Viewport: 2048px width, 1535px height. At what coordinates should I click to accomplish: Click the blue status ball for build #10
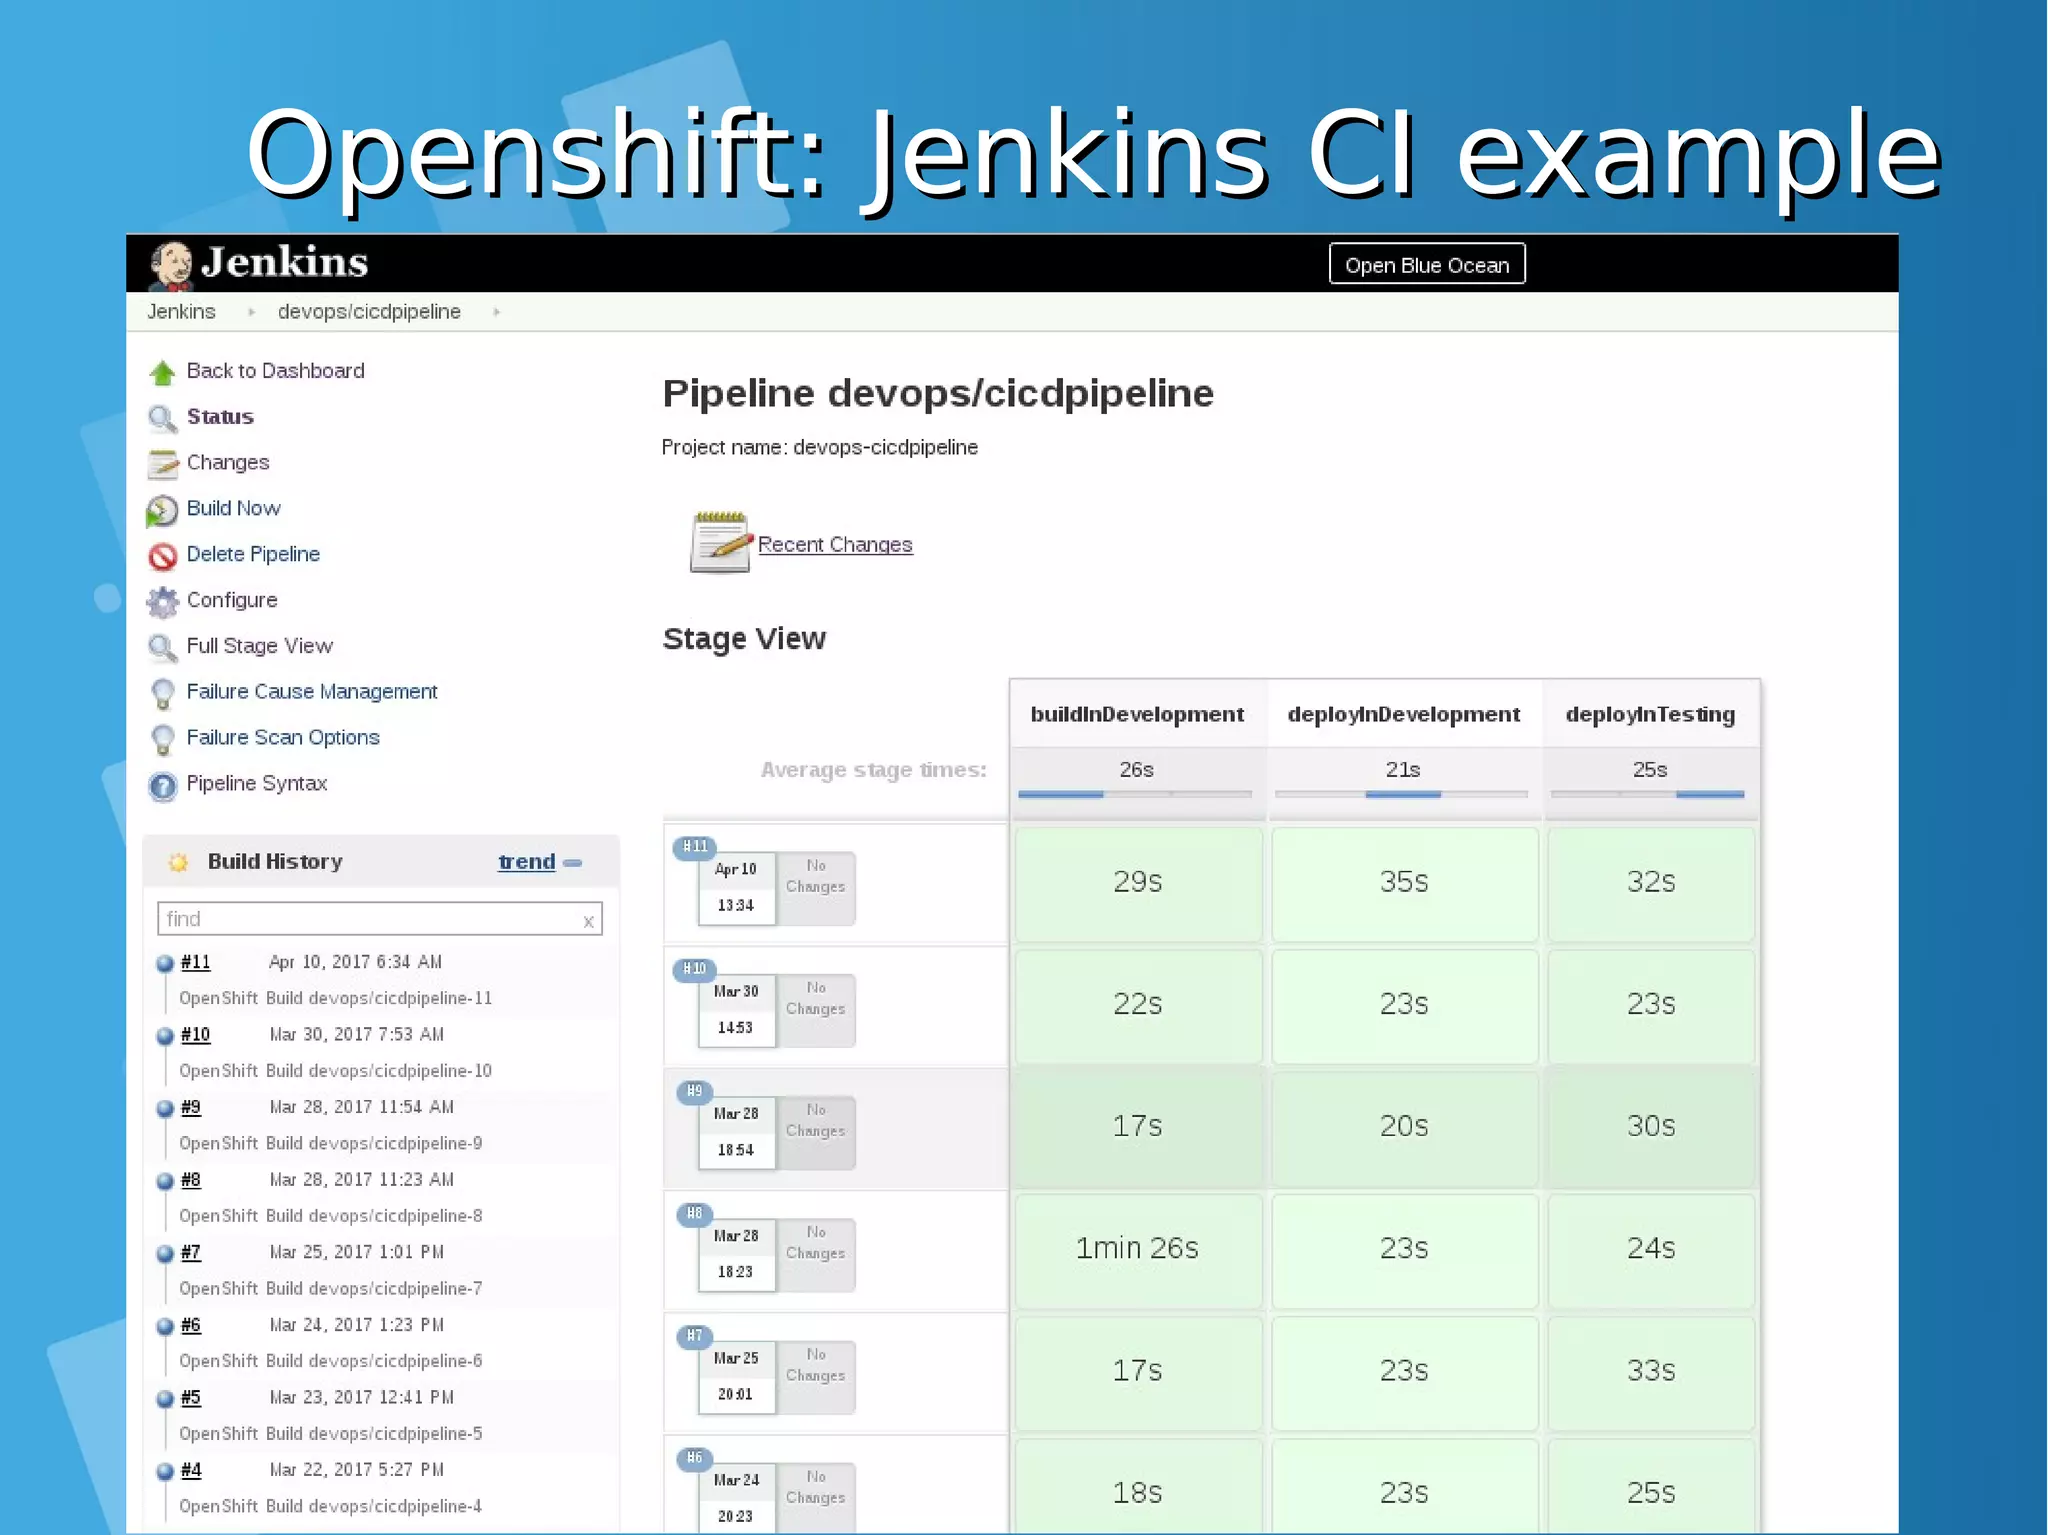click(165, 1036)
